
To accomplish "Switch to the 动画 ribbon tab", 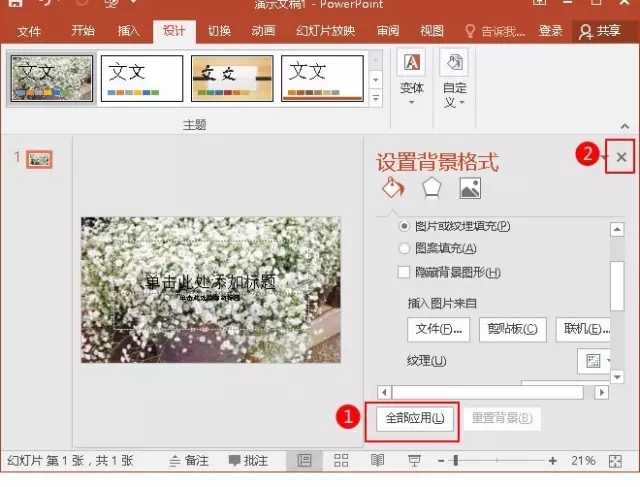I will pos(263,31).
